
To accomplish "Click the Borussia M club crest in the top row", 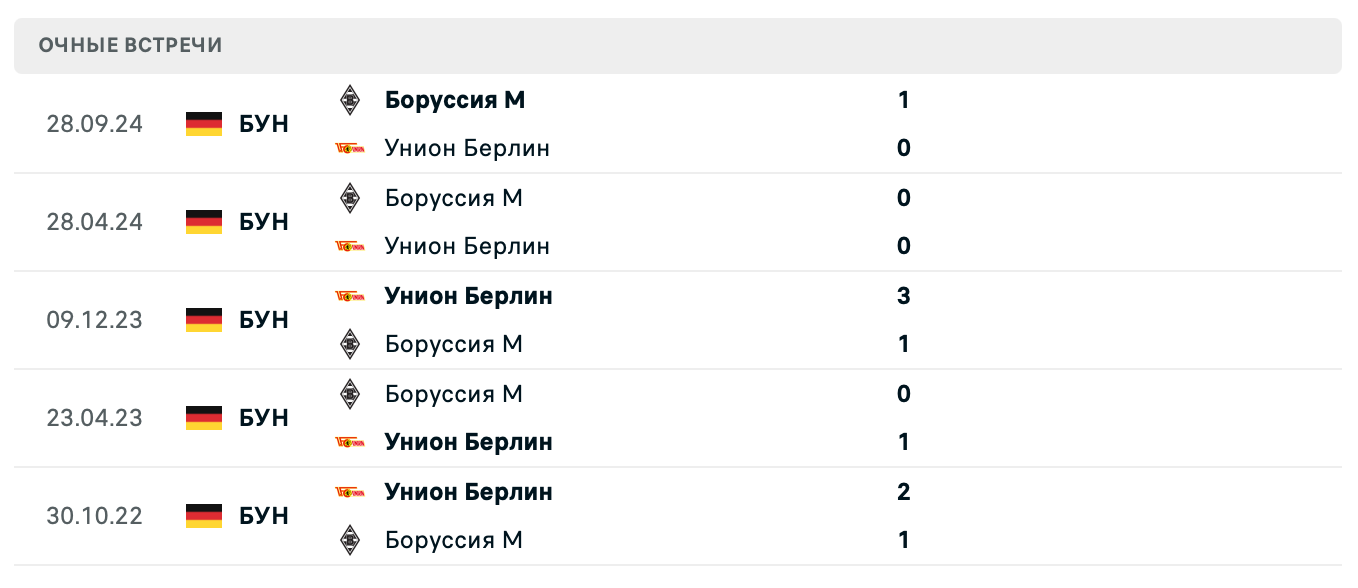I will (x=351, y=99).
